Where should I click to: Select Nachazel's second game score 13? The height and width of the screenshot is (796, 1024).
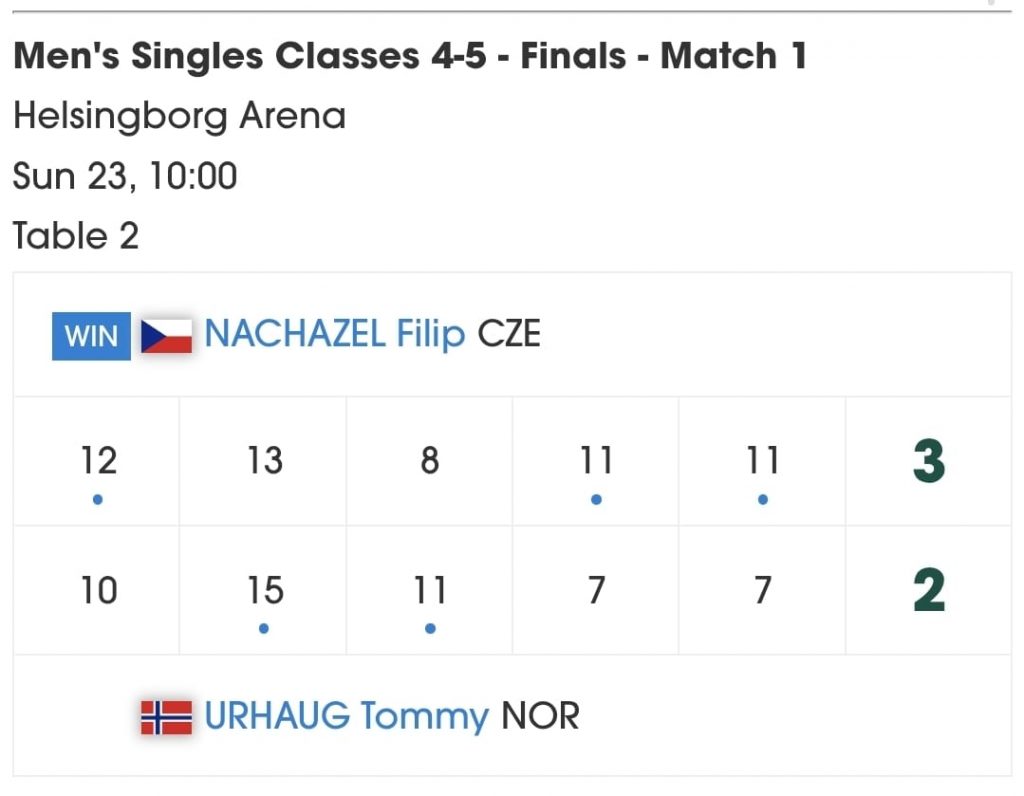point(265,461)
